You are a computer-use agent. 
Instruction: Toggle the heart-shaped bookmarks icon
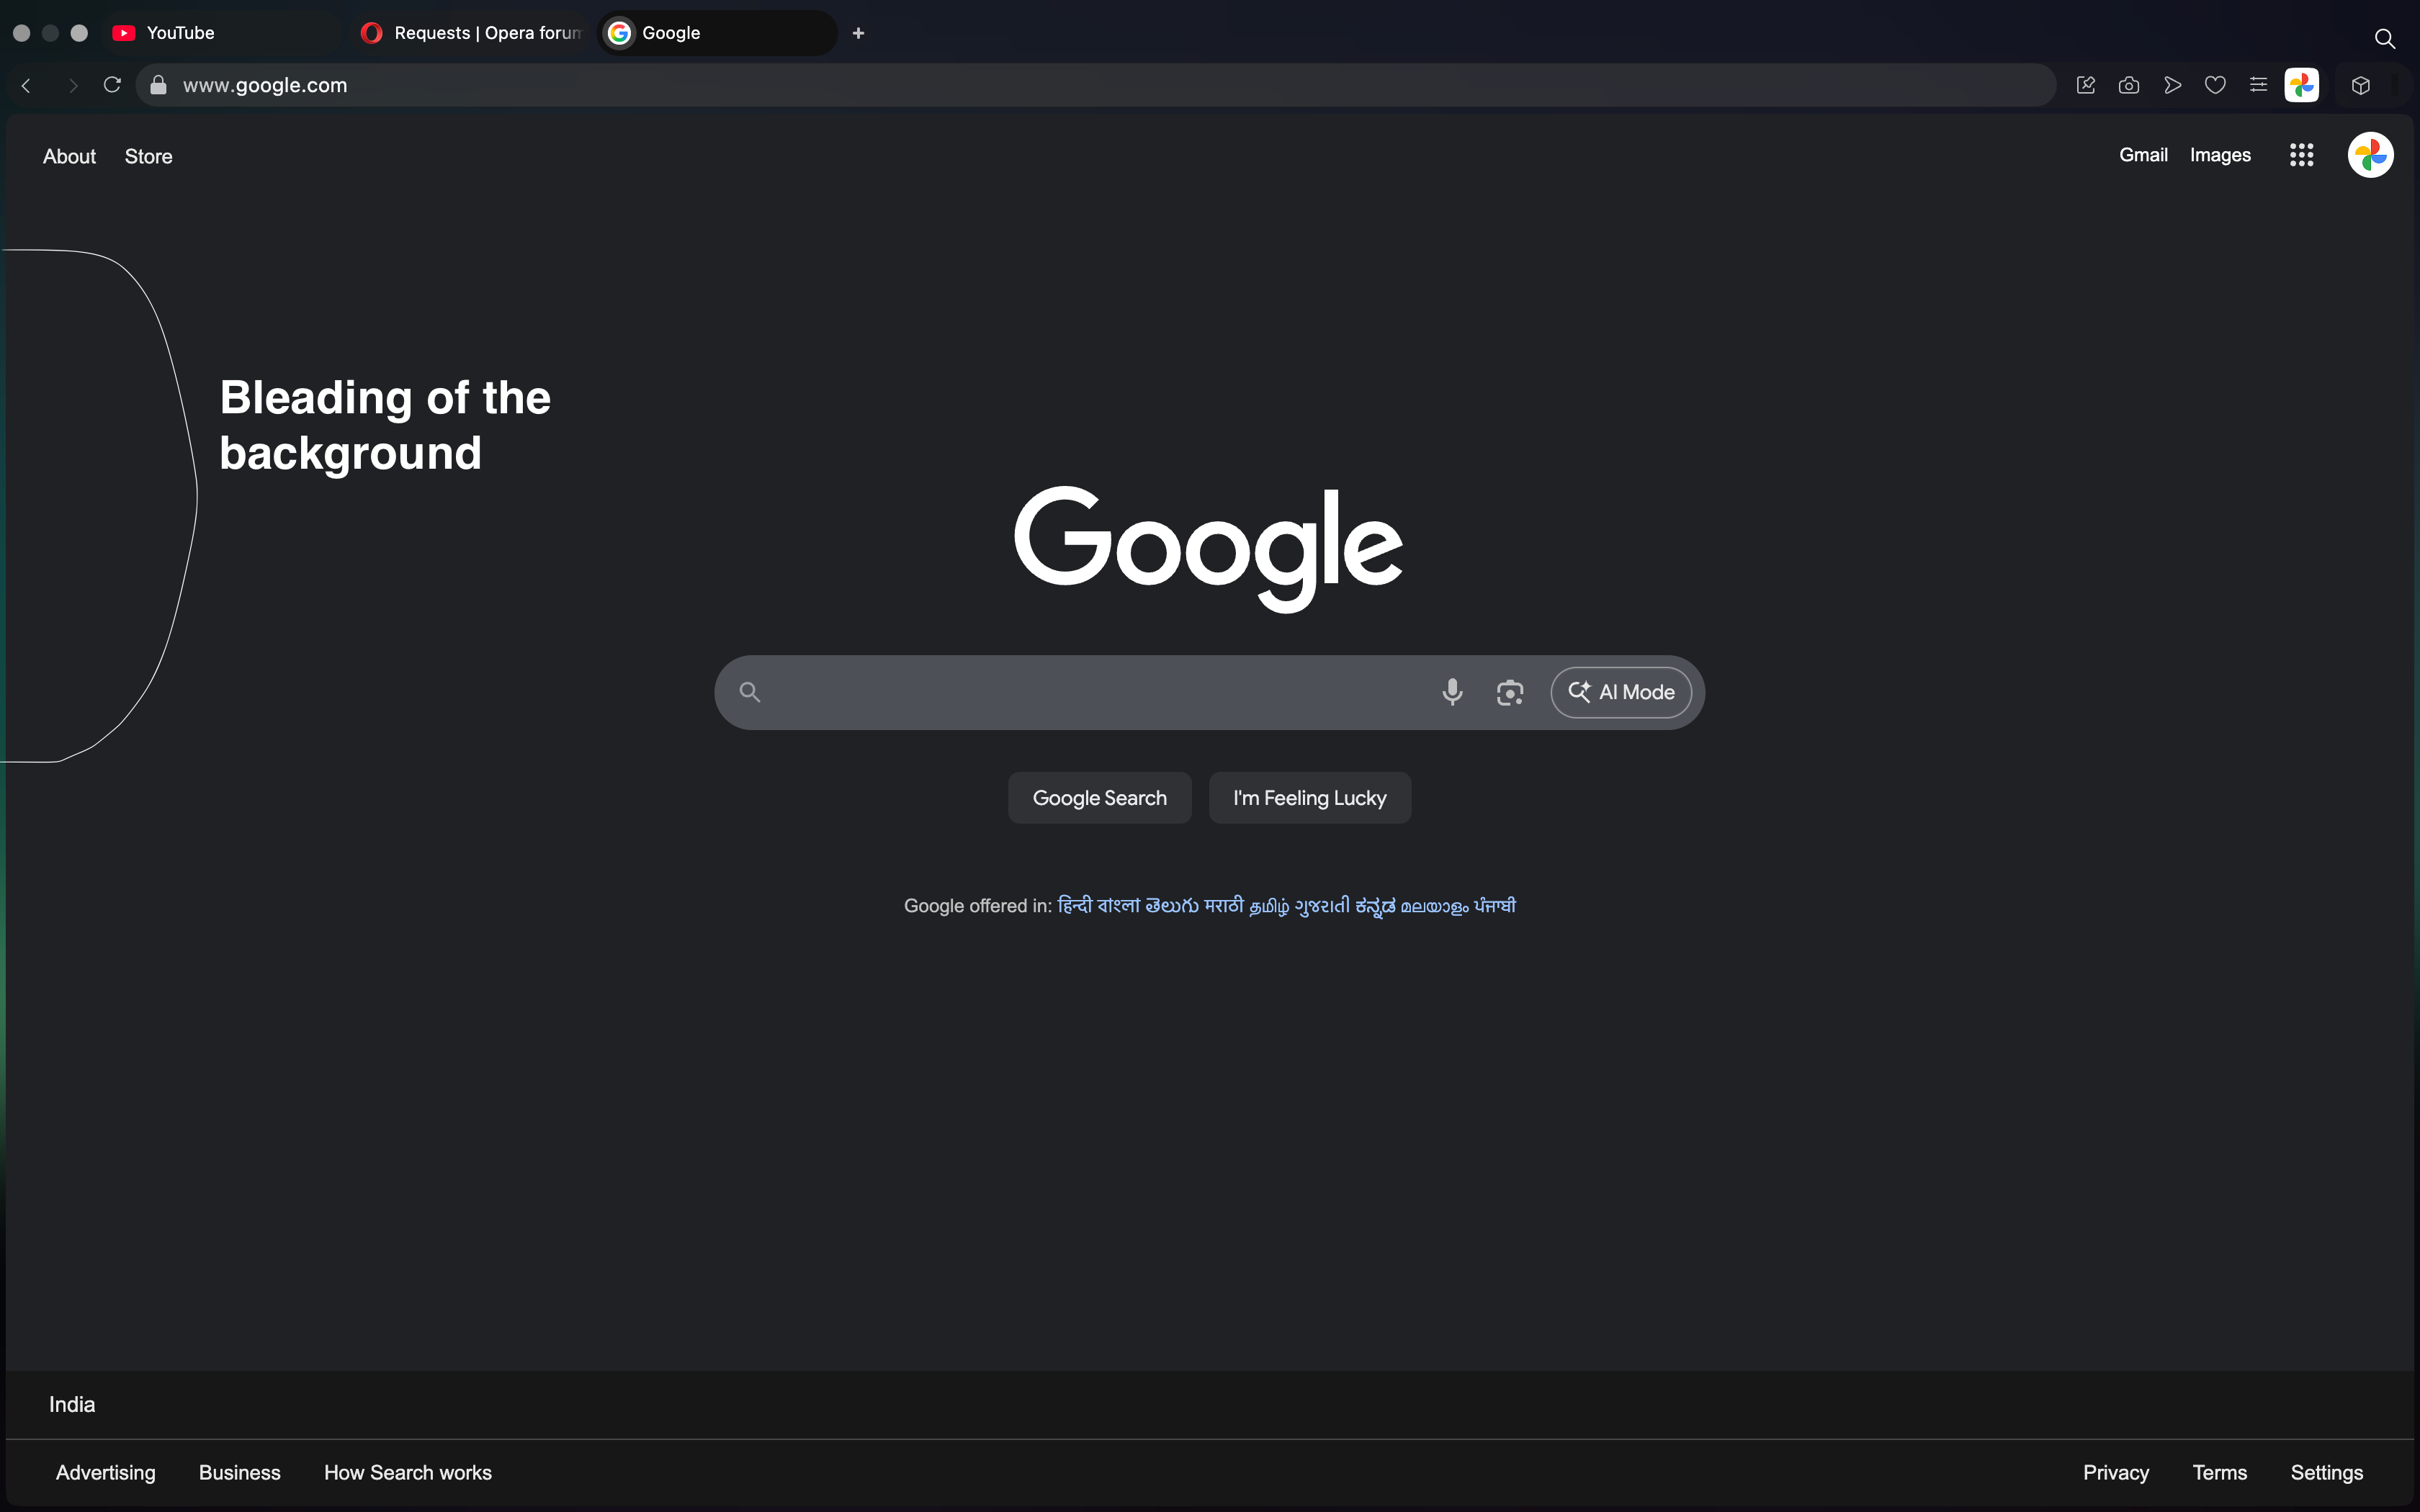tap(2214, 85)
